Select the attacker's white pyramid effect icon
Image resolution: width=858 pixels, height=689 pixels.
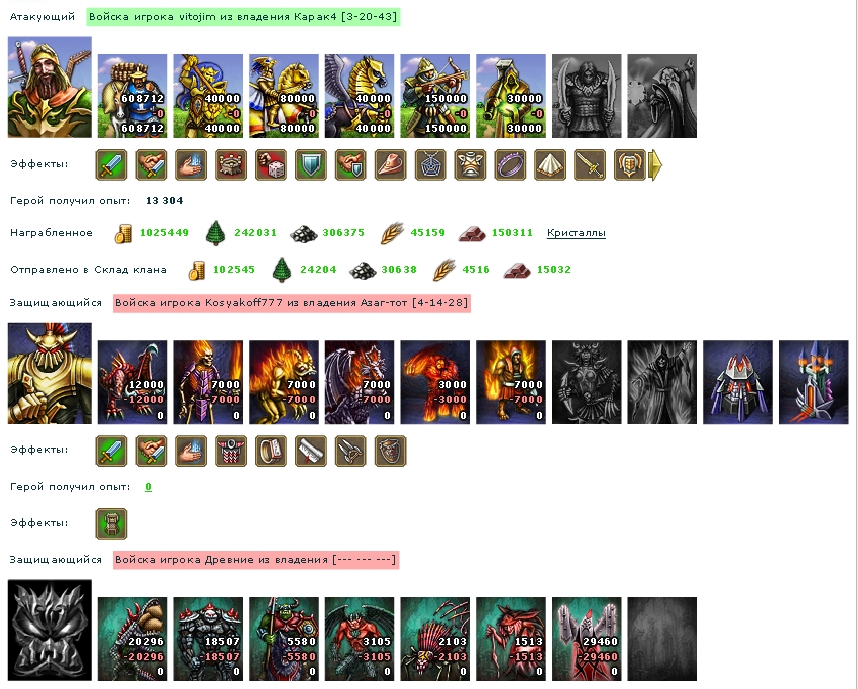click(x=550, y=165)
